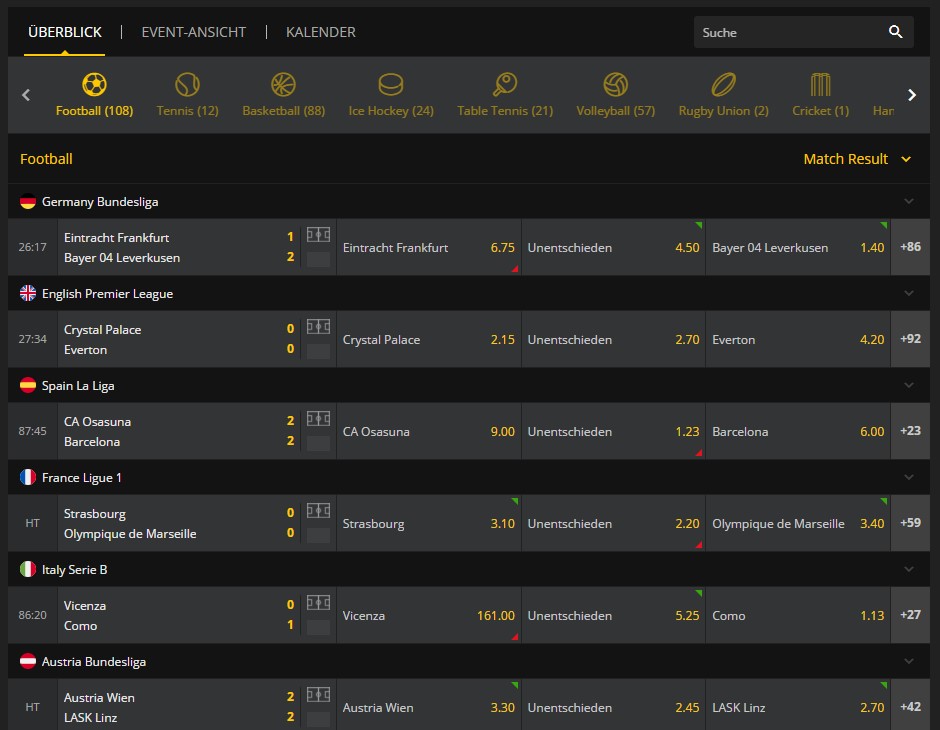This screenshot has width=940, height=730.
Task: Open pitch view for Eintracht Frankfurt match
Action: [x=318, y=234]
